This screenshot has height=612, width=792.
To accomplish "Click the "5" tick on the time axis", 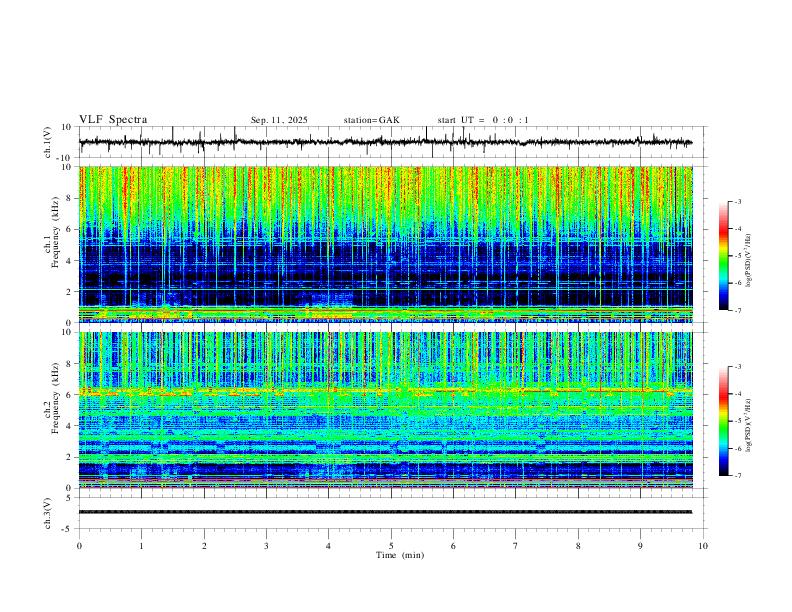I will [391, 546].
